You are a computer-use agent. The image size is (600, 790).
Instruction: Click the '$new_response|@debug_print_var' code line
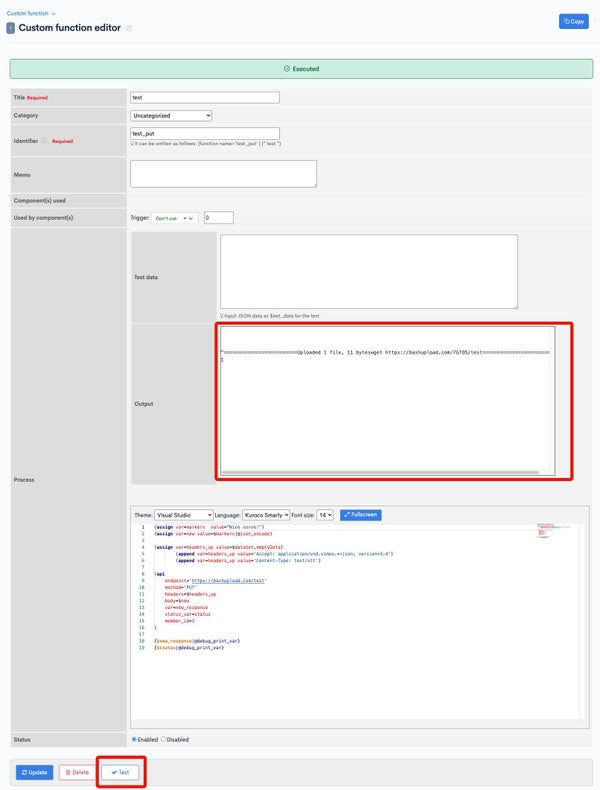(197, 641)
